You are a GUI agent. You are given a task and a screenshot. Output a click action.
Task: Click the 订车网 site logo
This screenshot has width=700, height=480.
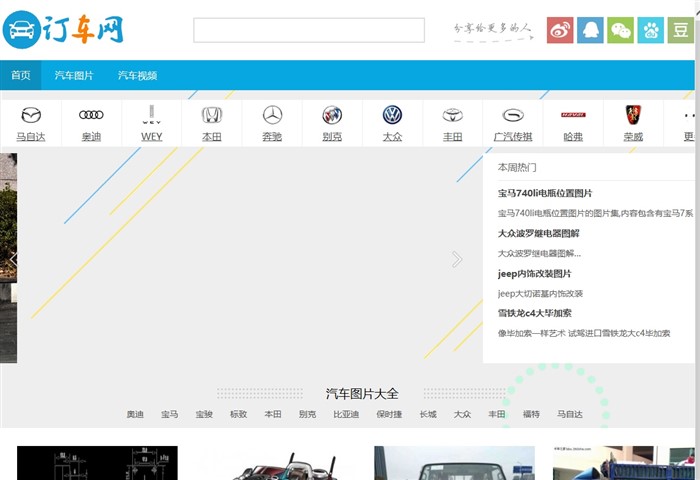[x=63, y=29]
